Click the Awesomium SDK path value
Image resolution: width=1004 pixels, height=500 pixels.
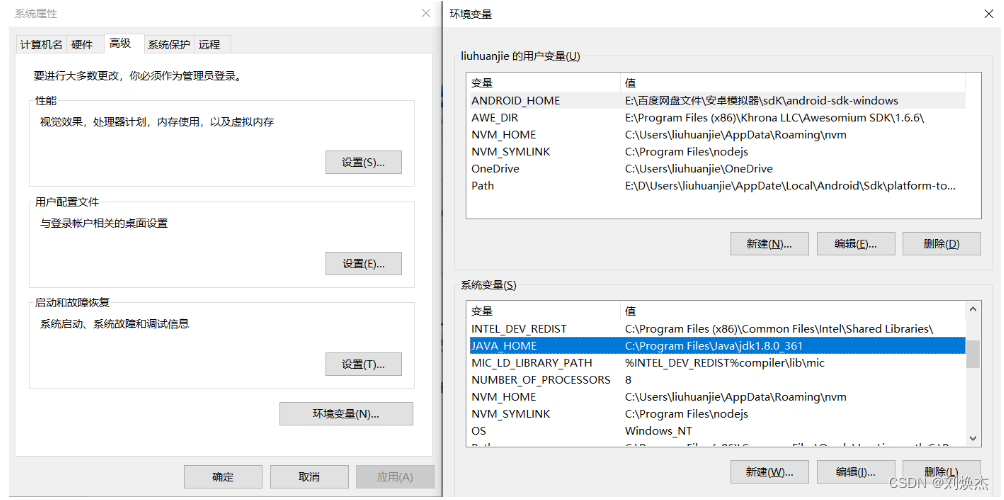pos(775,118)
